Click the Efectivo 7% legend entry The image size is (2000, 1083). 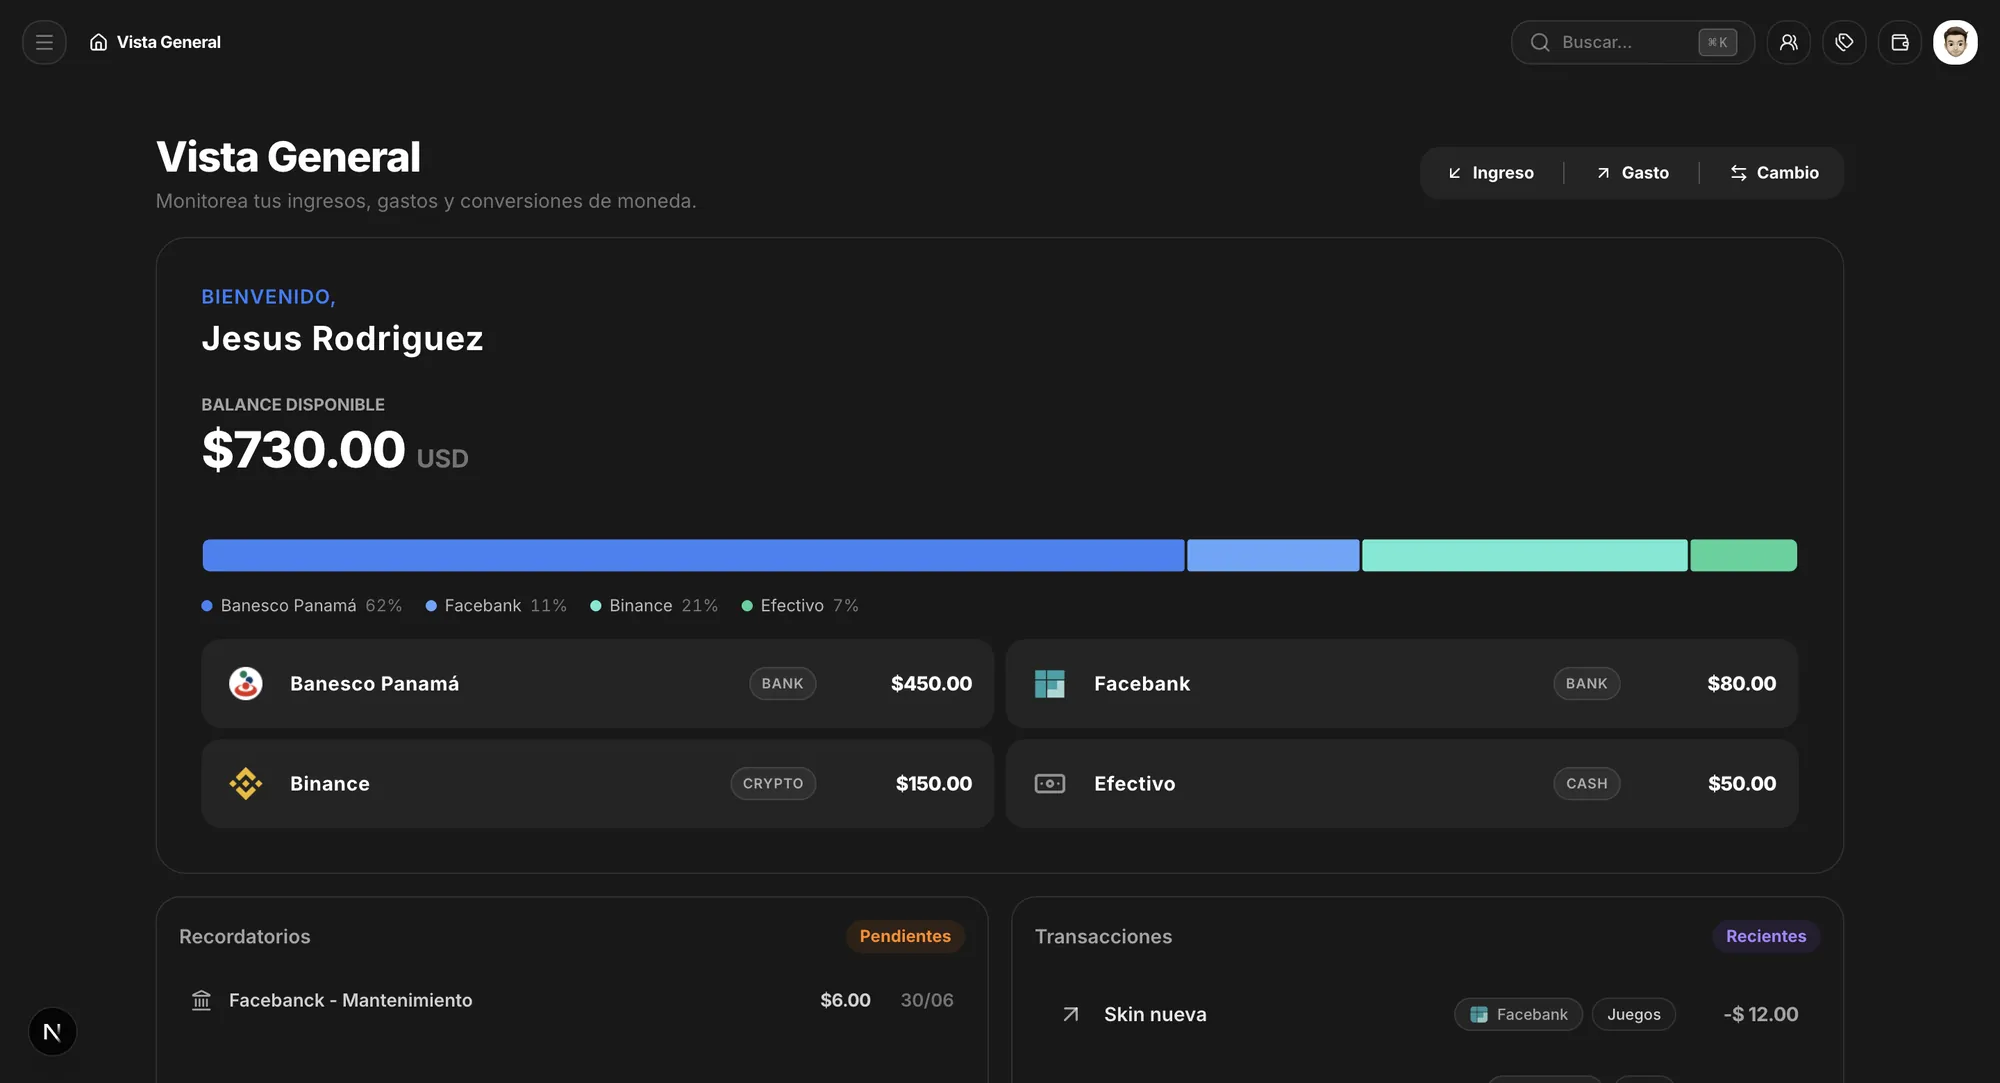coord(800,605)
